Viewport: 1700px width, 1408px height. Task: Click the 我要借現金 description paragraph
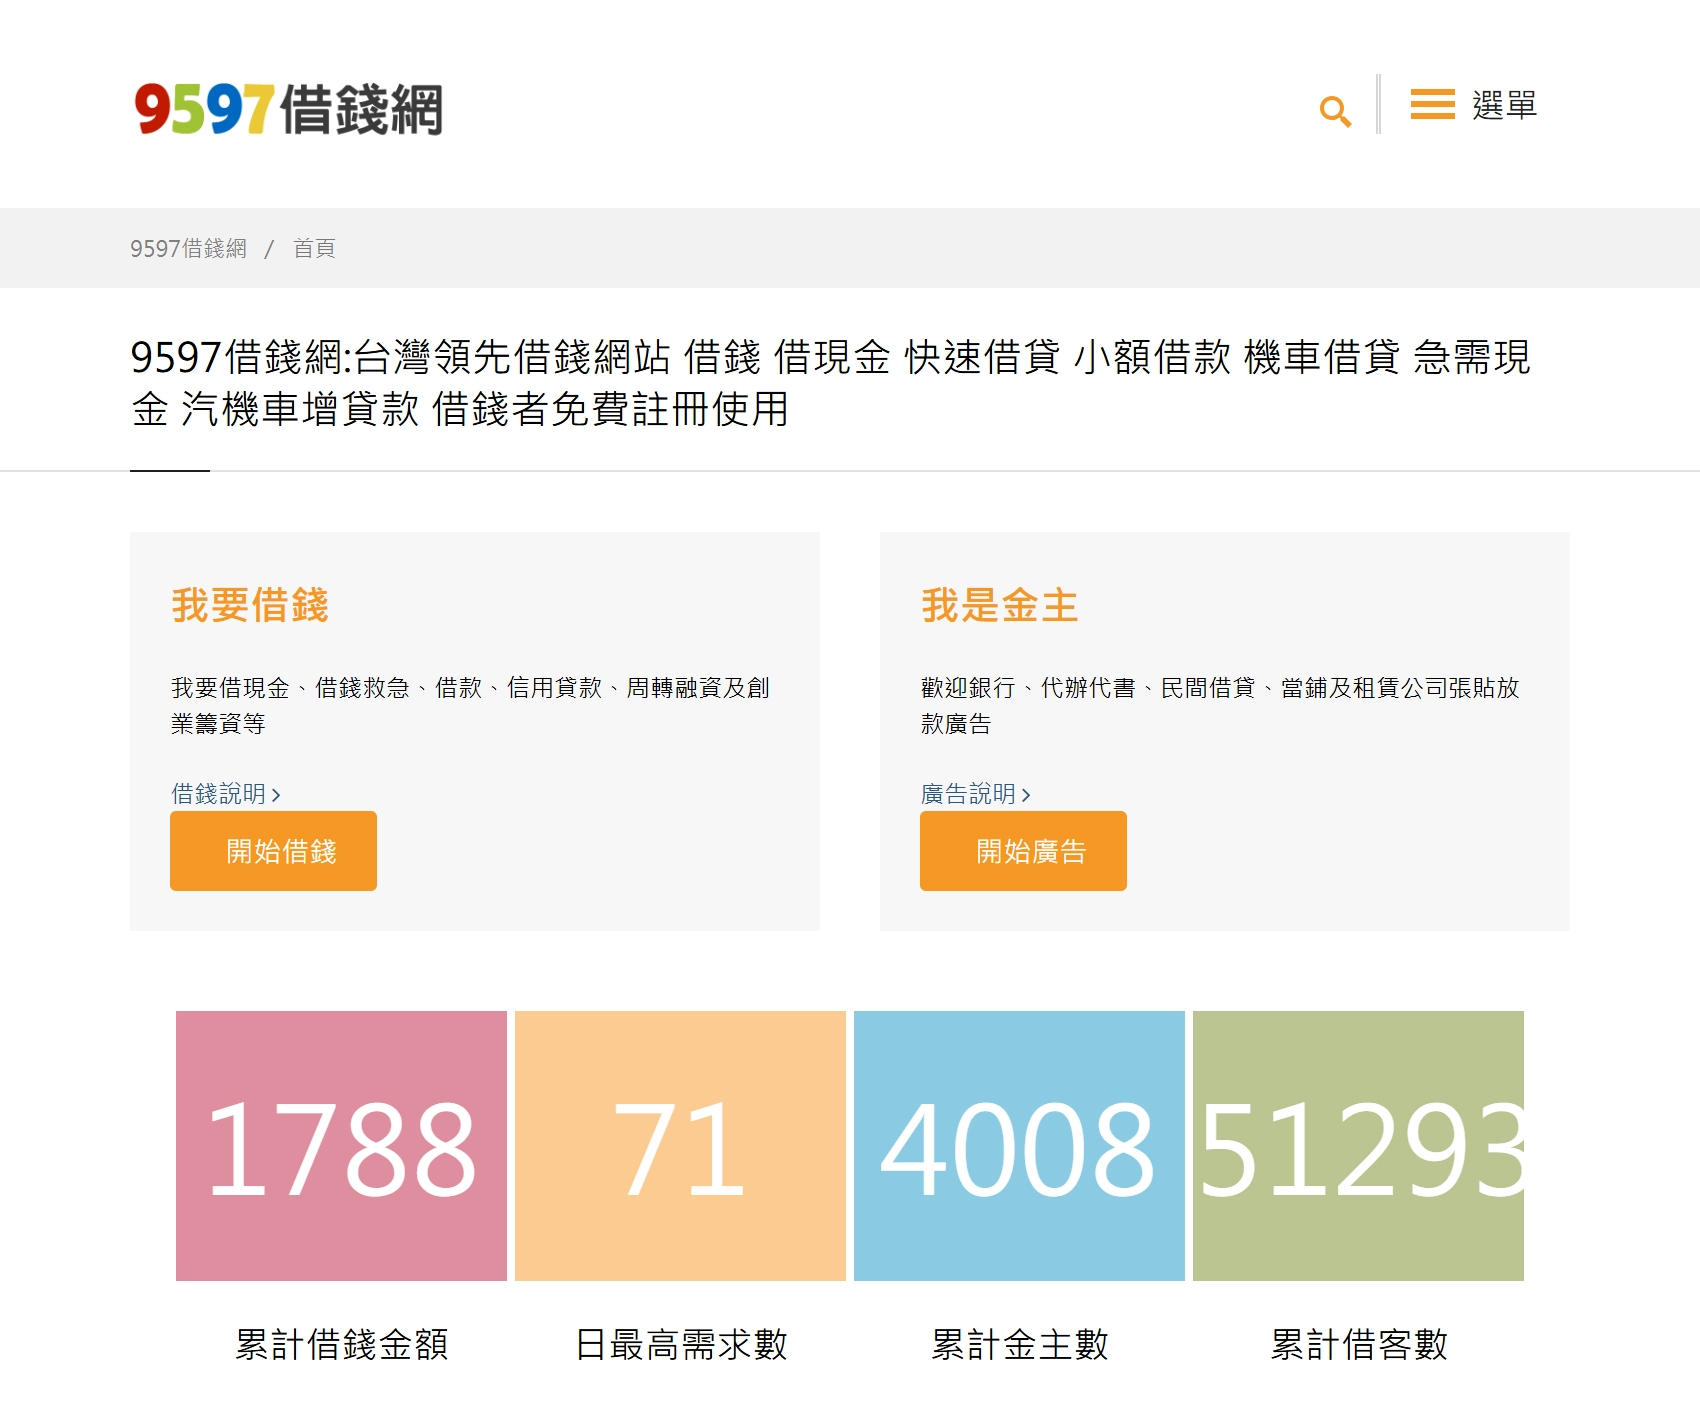click(470, 705)
